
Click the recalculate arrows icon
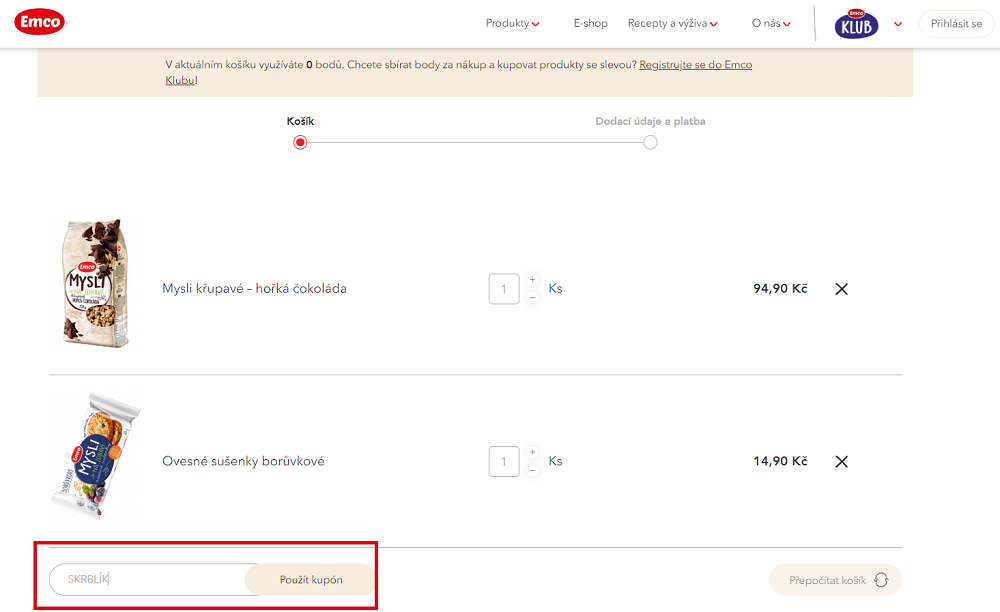point(881,579)
